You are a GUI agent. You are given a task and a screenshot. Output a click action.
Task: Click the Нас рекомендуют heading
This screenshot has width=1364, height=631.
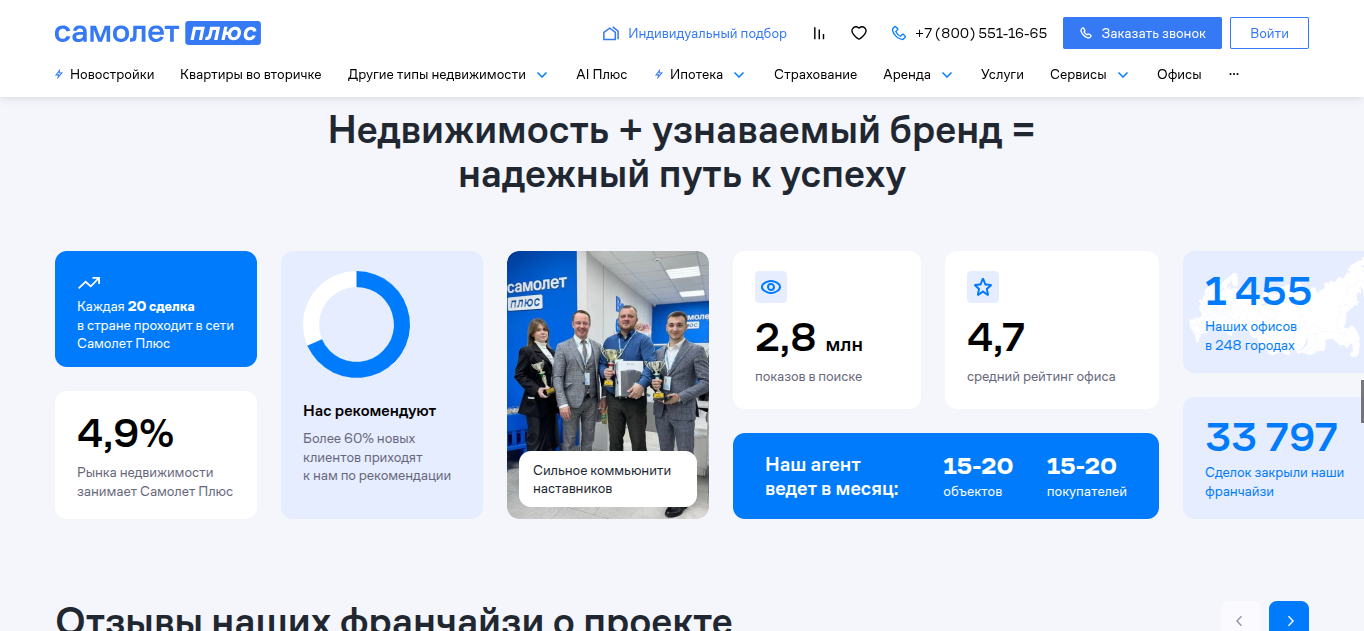(x=370, y=411)
